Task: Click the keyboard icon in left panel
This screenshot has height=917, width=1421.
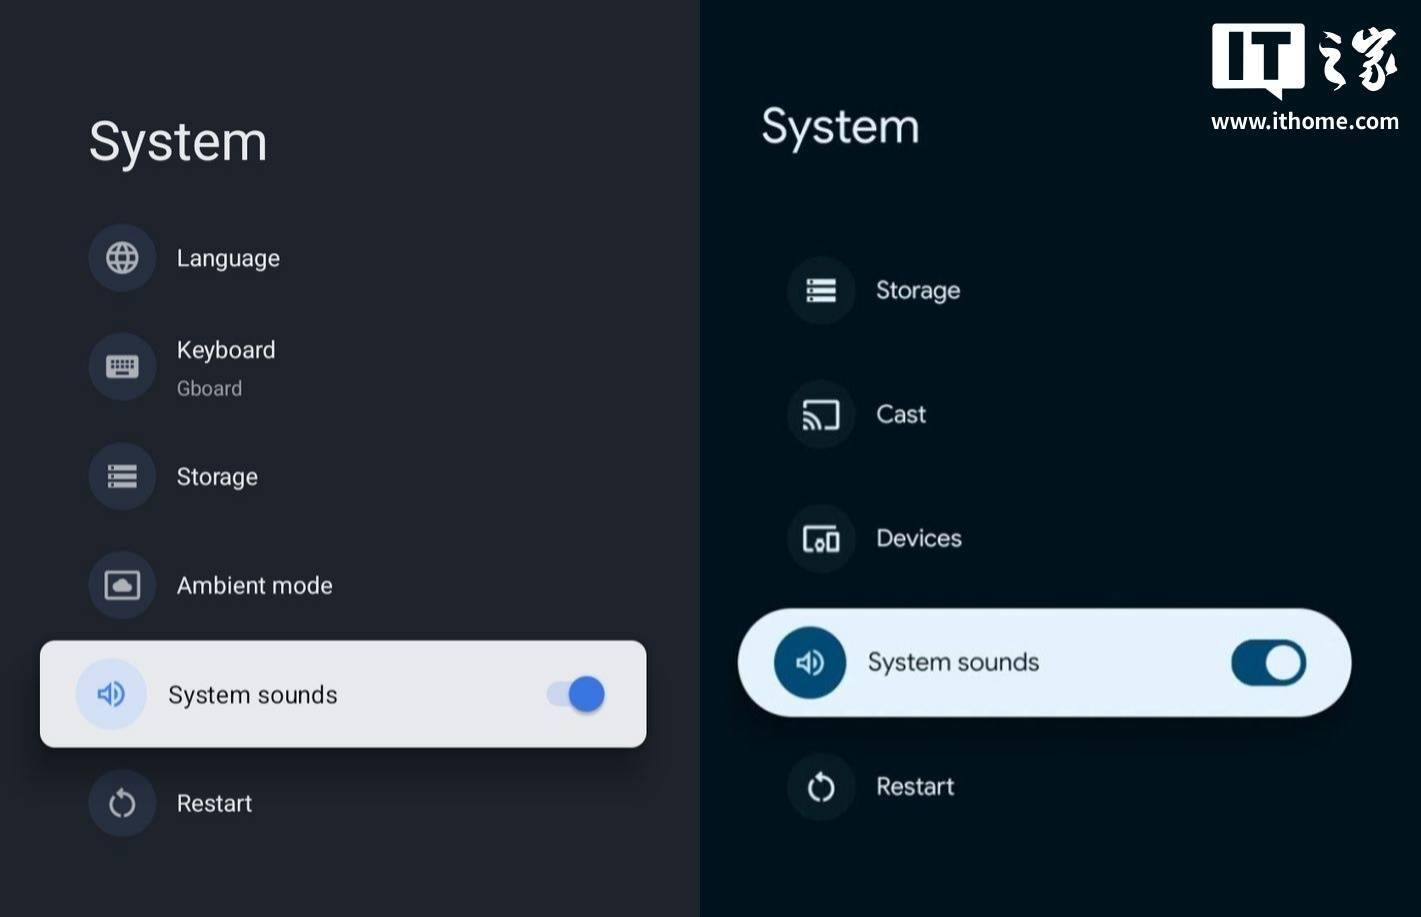Action: click(122, 367)
